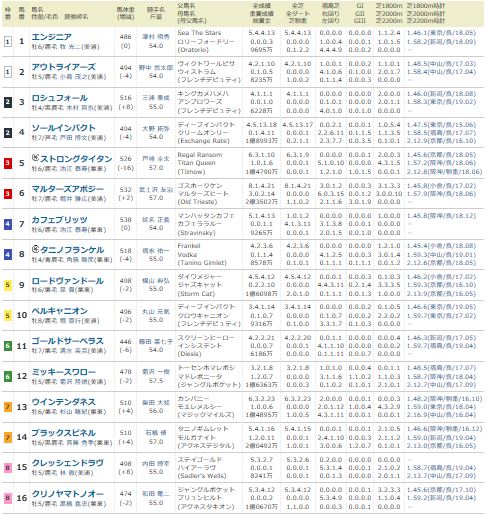Click the orange bracket 7 box beside ウインテンダネス
The image size is (490, 515).
point(7,407)
